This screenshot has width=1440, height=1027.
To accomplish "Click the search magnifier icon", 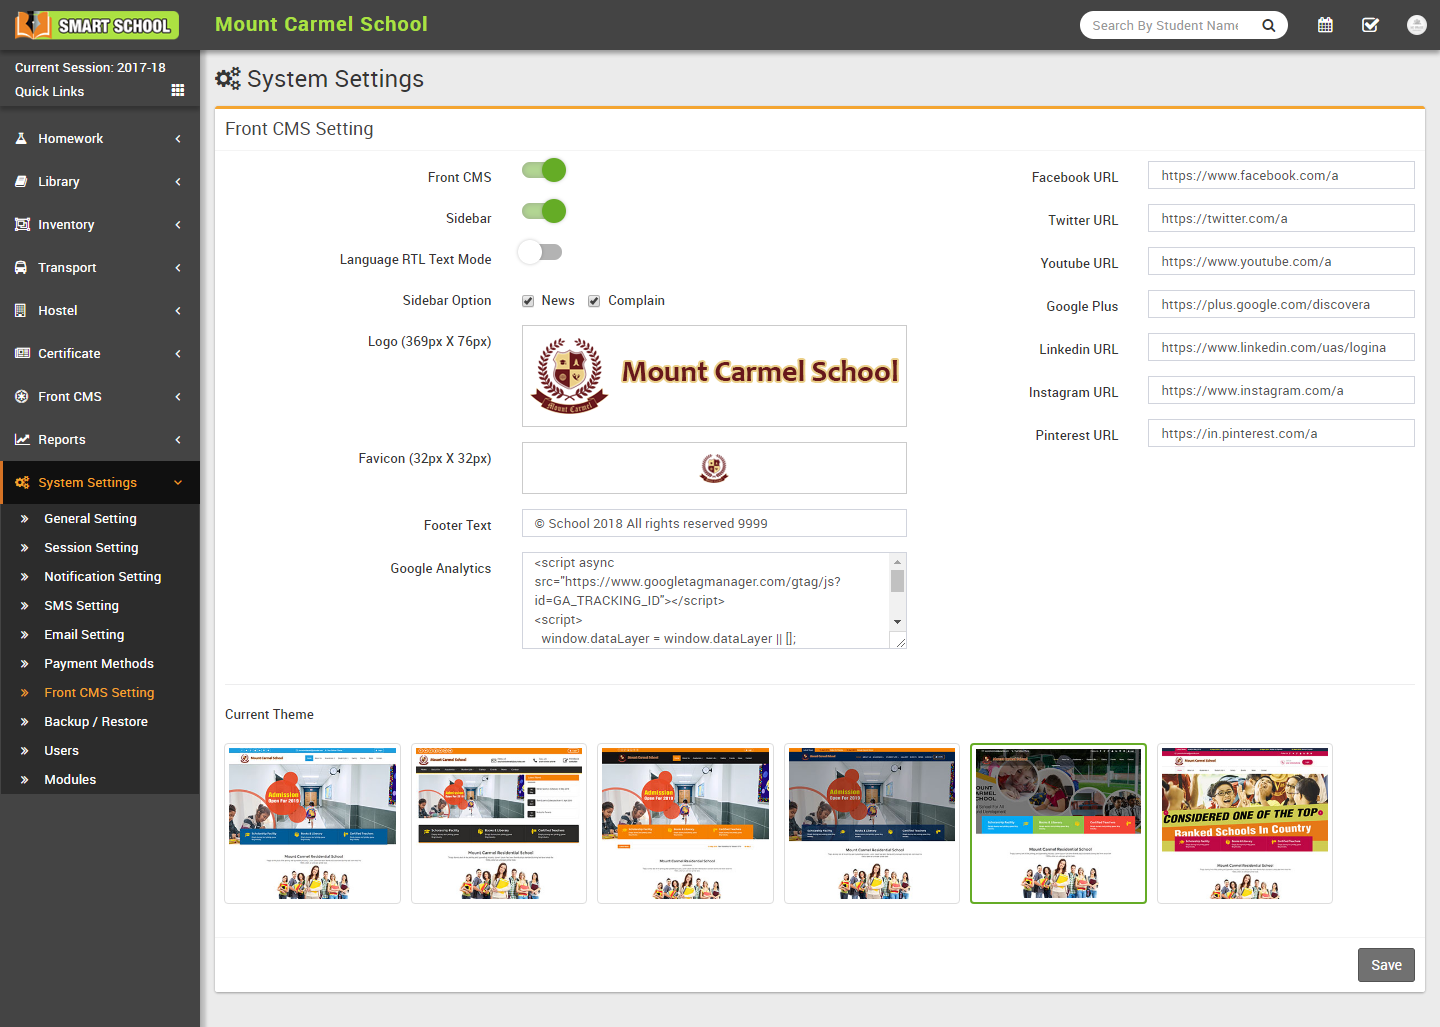I will 1268,26.
